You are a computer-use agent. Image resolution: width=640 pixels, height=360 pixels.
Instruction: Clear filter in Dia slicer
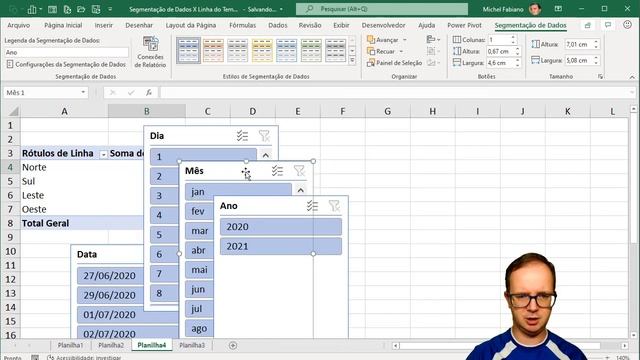264,136
